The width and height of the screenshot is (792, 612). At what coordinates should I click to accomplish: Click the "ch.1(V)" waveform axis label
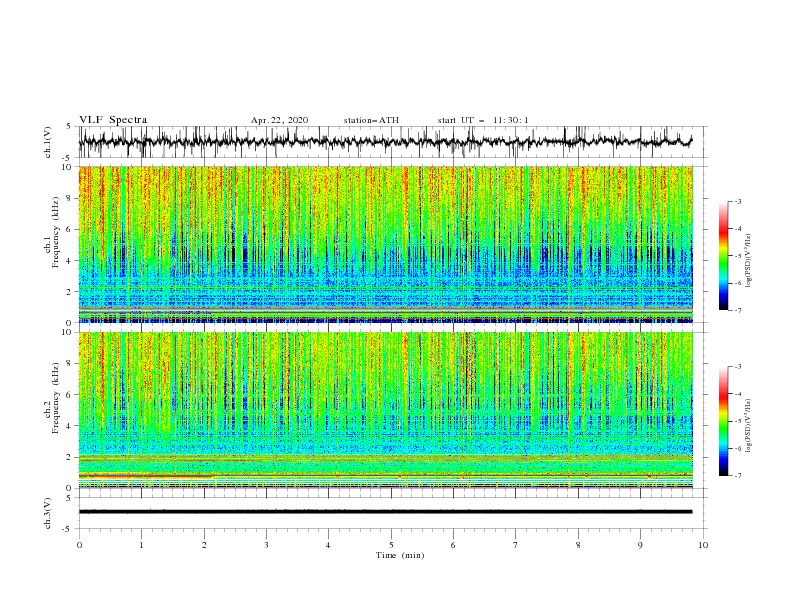[x=48, y=142]
